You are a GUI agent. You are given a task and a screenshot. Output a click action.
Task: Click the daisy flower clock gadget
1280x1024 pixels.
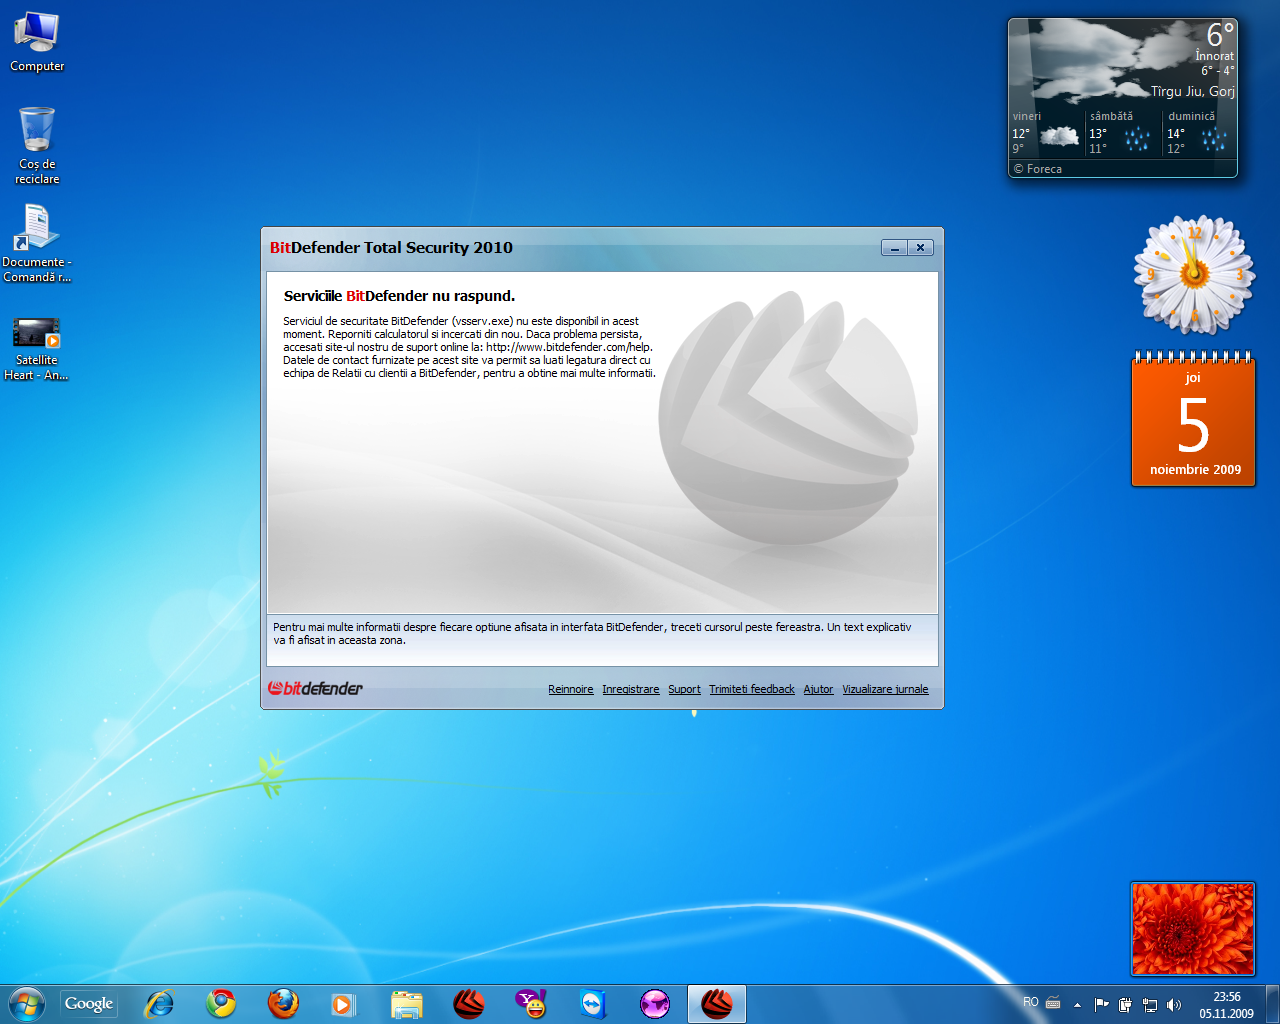point(1194,274)
